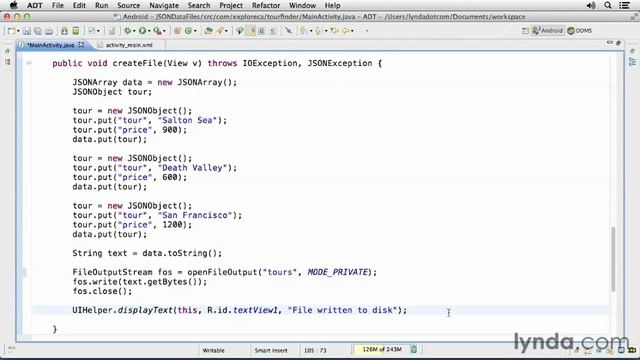Click the Save toolbar icon
The image size is (640, 360).
coord(27,31)
